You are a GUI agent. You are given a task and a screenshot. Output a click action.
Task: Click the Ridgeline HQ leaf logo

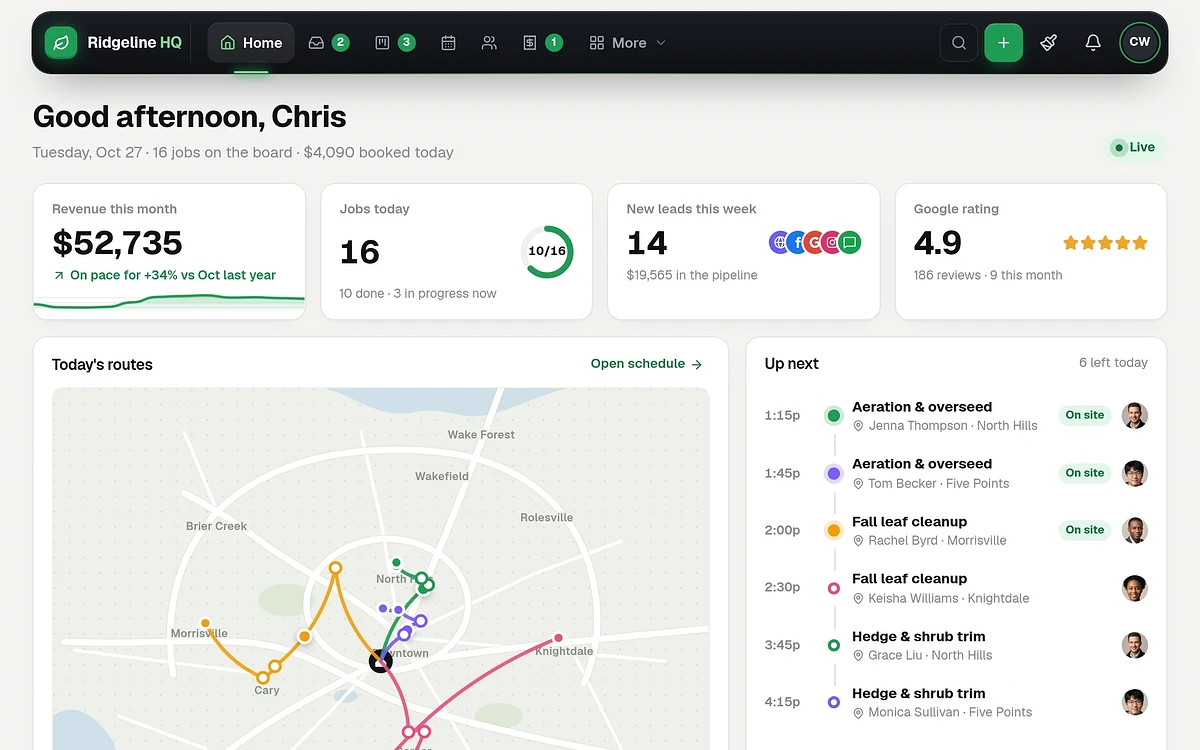61,43
